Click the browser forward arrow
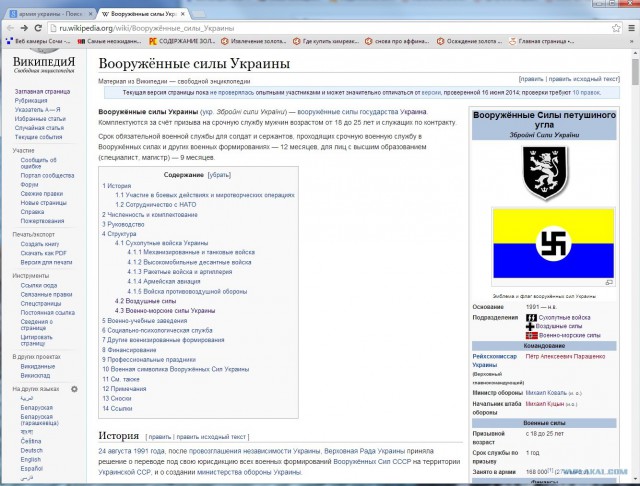 tap(24, 28)
